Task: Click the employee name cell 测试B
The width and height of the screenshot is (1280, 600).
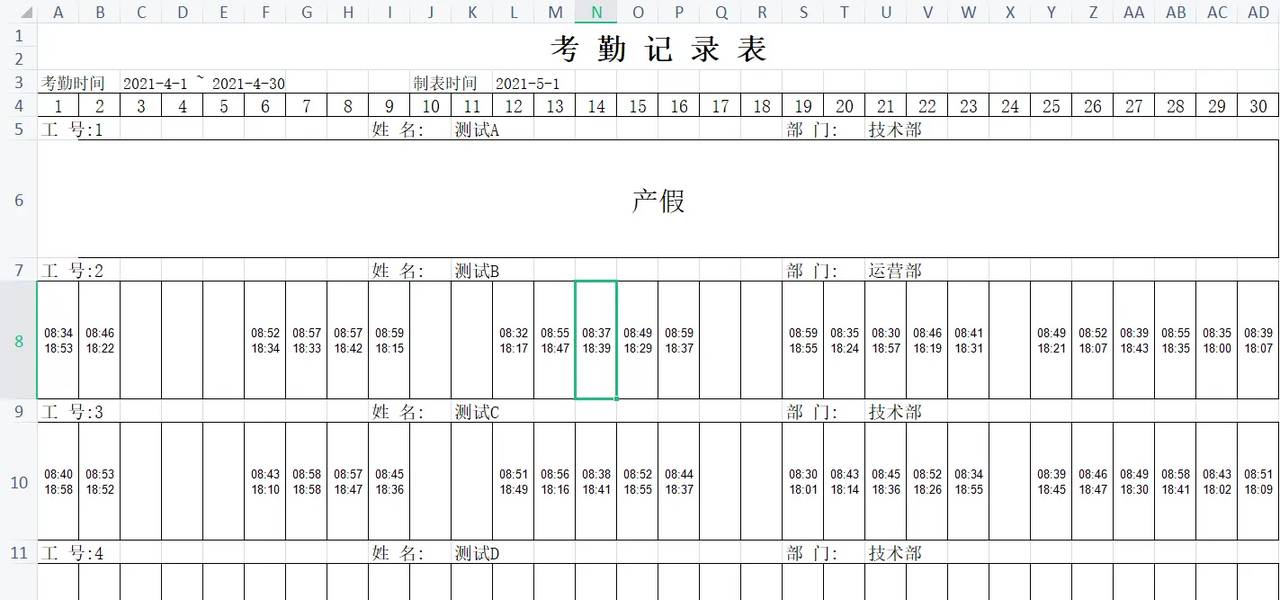Action: pyautogui.click(x=477, y=271)
